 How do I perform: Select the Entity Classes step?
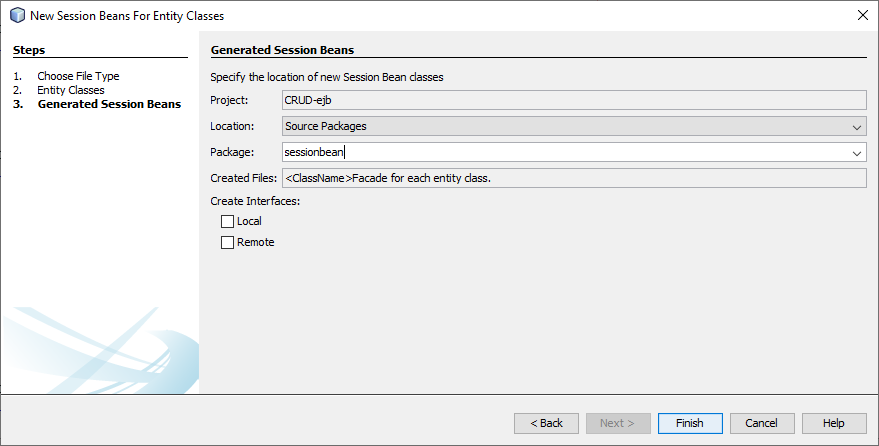(x=71, y=90)
